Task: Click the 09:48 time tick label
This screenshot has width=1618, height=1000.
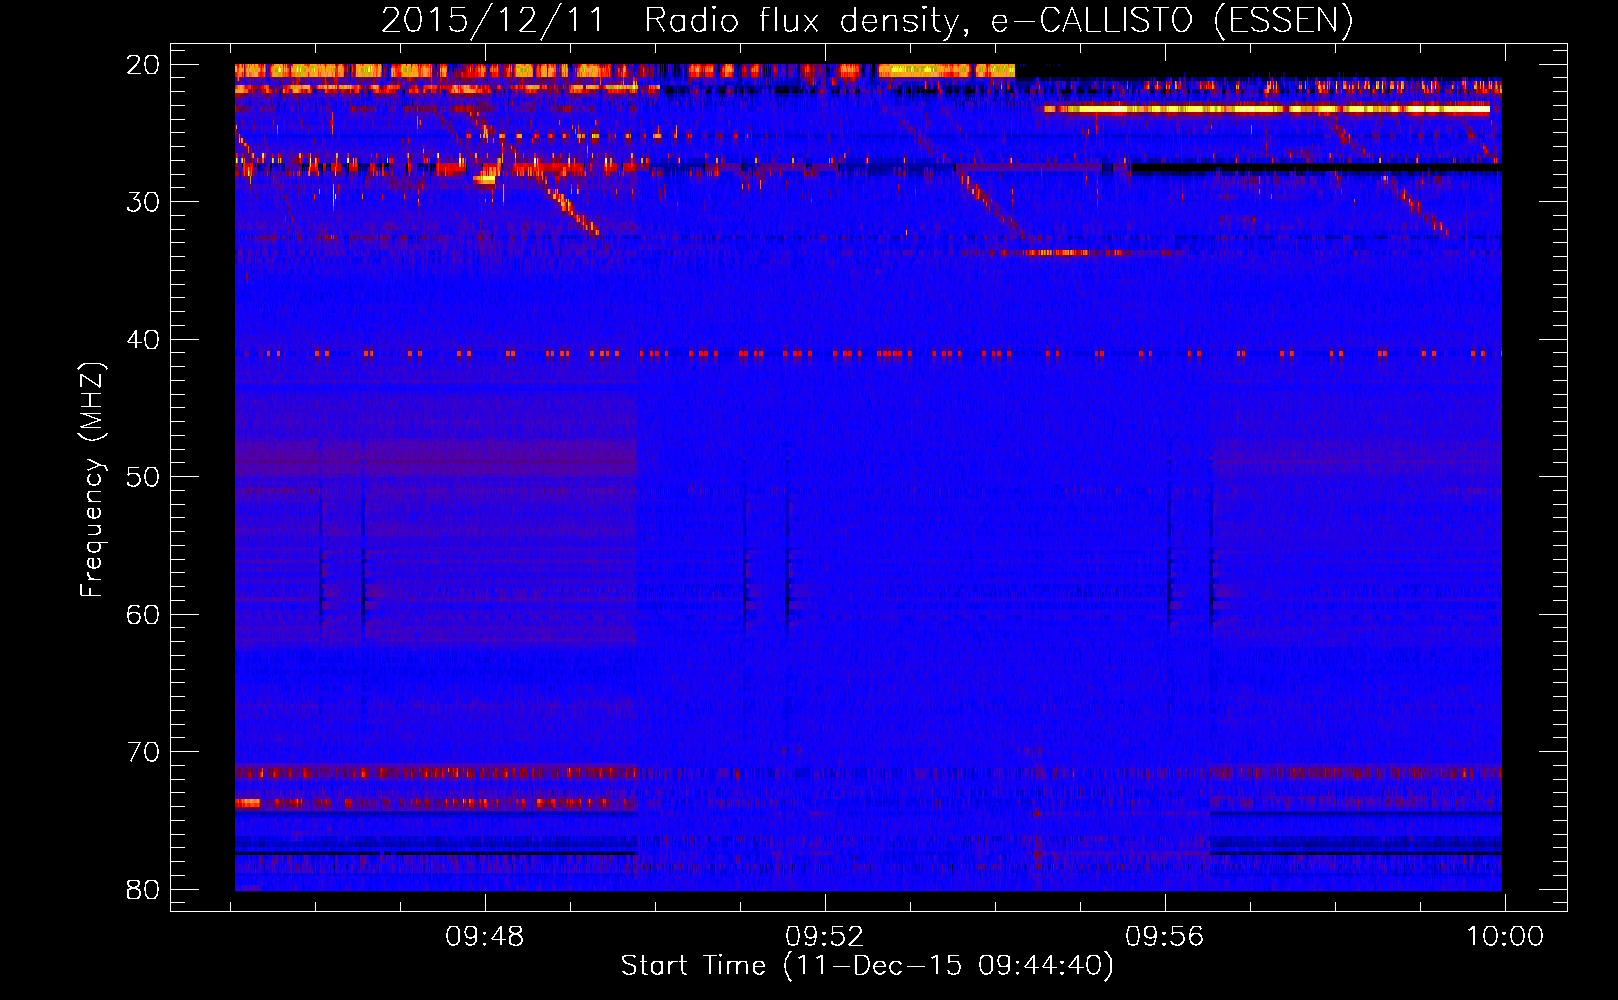Action: point(485,937)
